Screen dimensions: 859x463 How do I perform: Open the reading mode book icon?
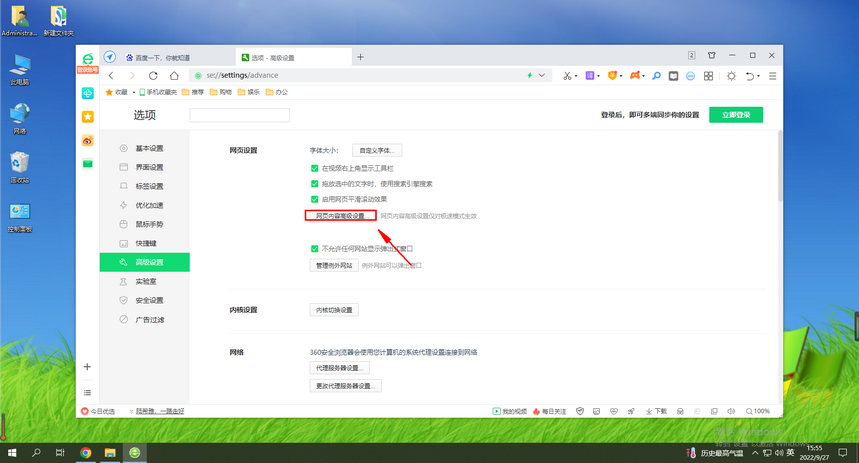[673, 76]
